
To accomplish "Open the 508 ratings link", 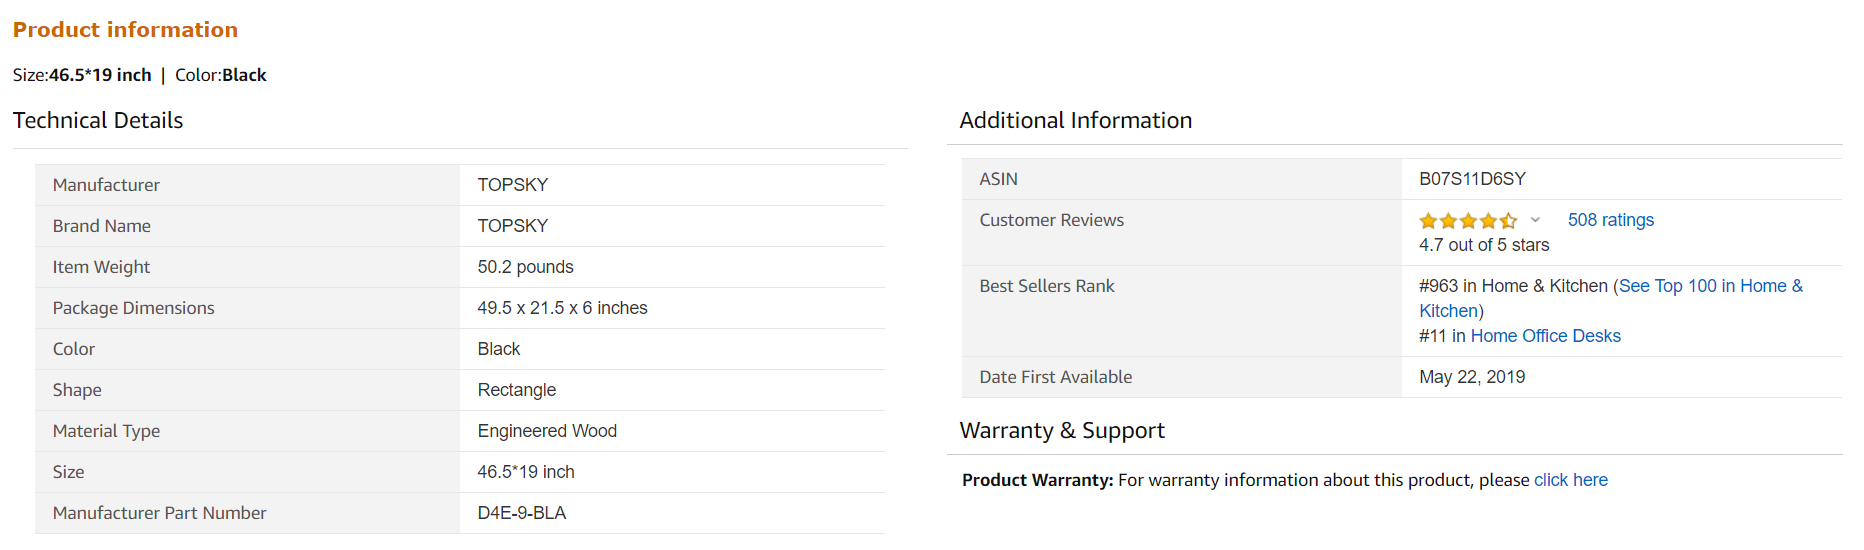I will pyautogui.click(x=1610, y=220).
